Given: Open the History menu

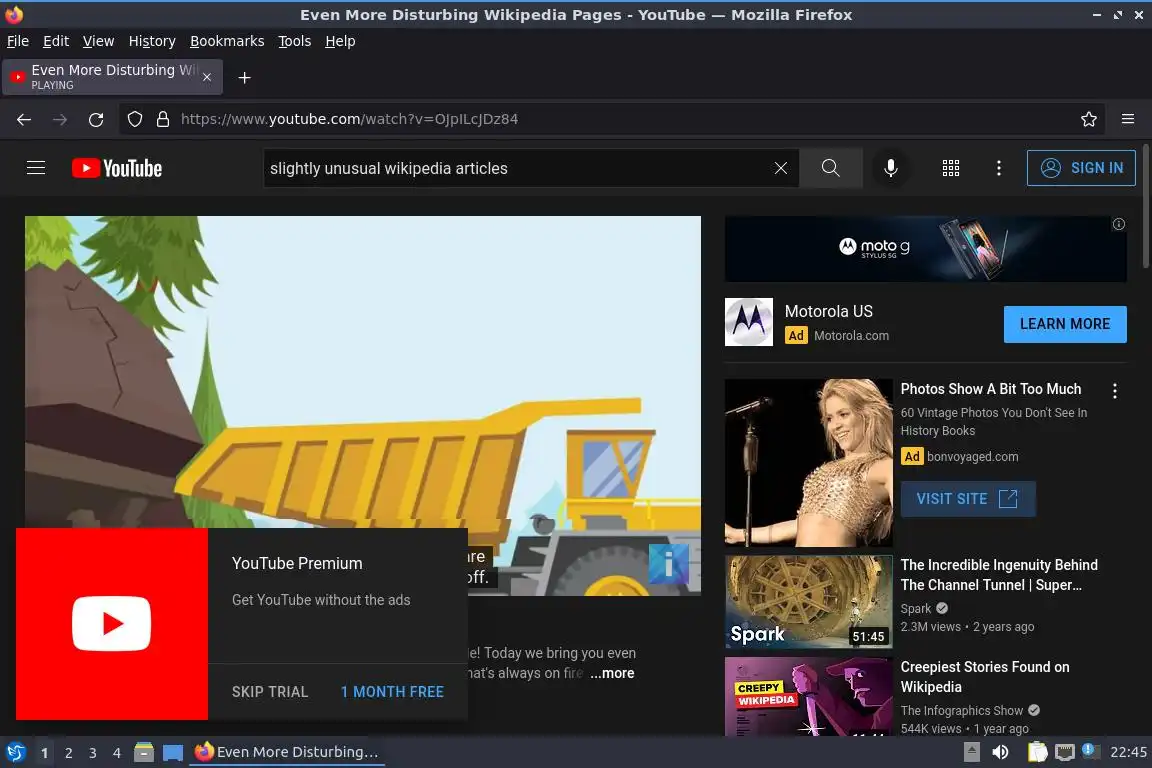Looking at the screenshot, I should coord(152,41).
